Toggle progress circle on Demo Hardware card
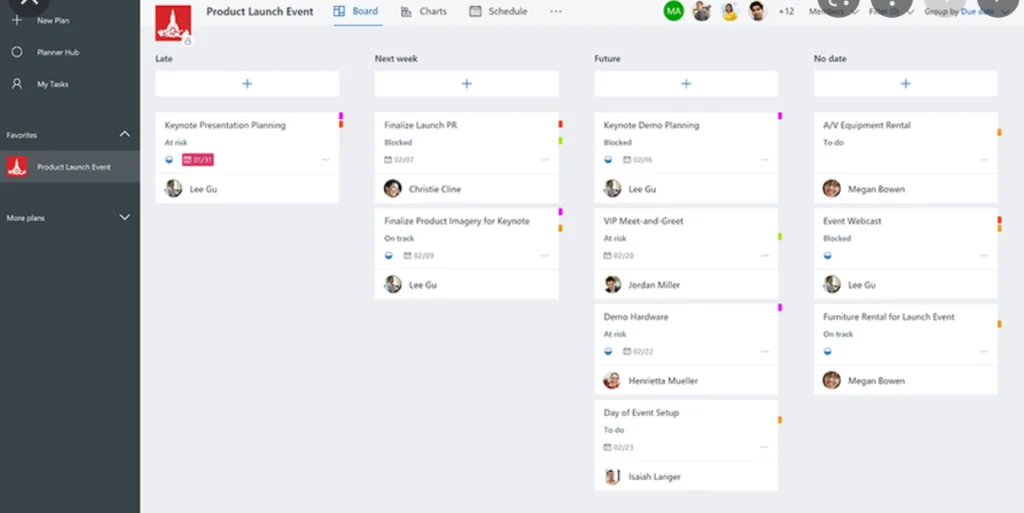The width and height of the screenshot is (1024, 513). click(608, 352)
